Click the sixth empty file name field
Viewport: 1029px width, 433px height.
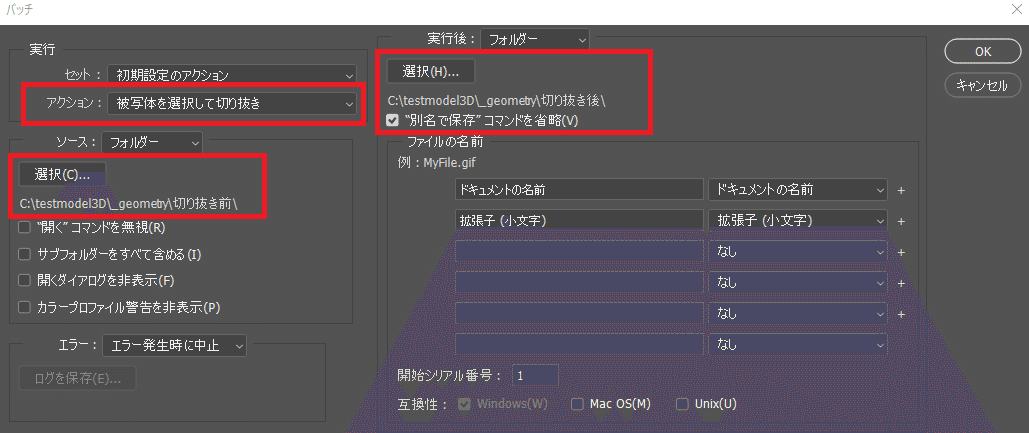click(579, 343)
